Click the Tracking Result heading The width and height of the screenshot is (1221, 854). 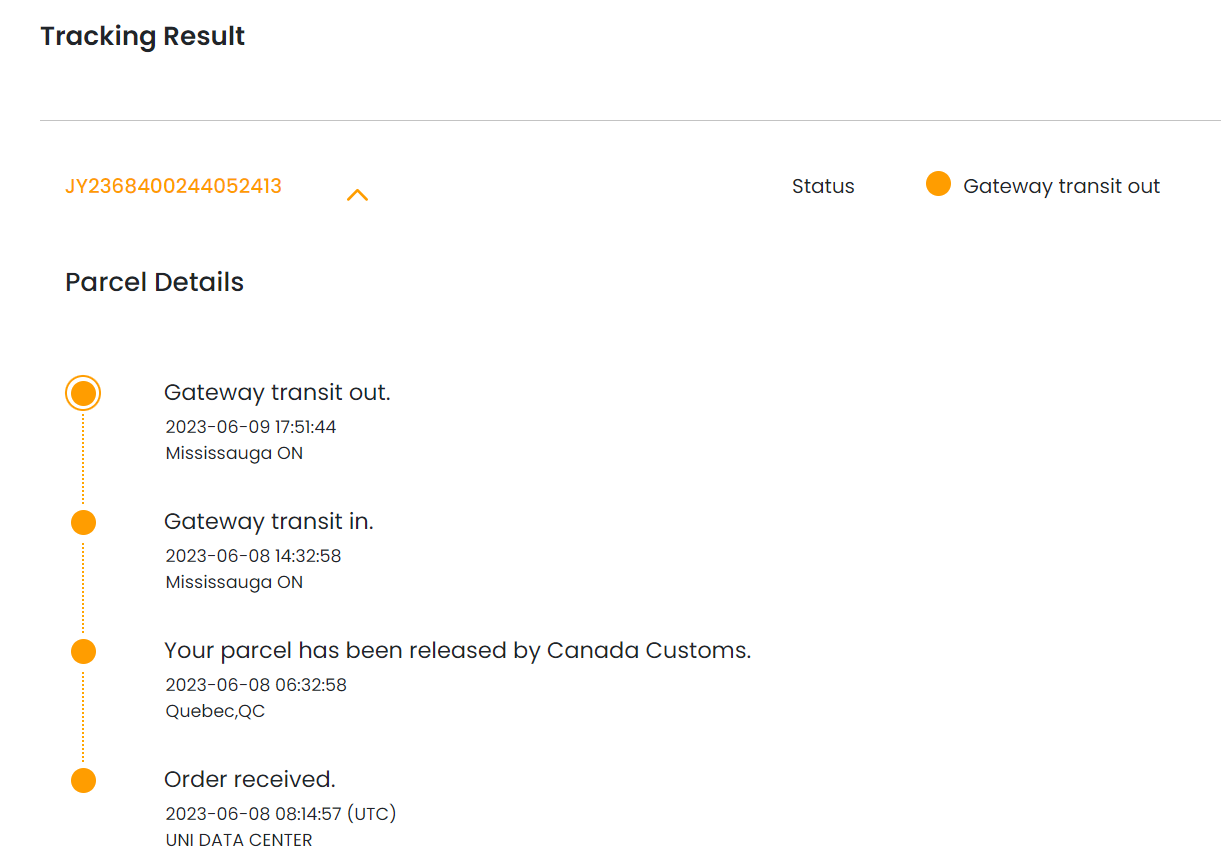pyautogui.click(x=143, y=36)
